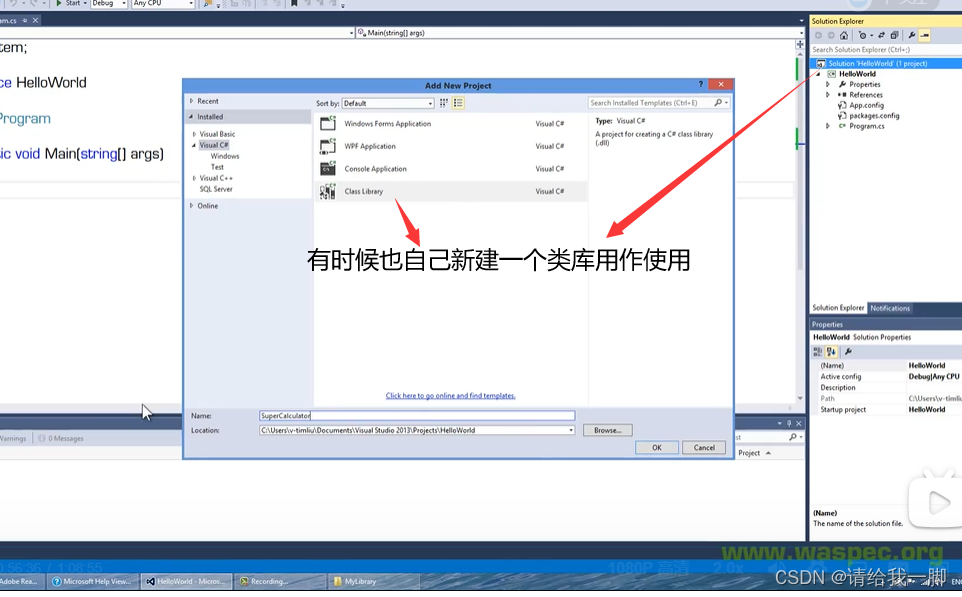This screenshot has height=597, width=962.
Task: Click the search magnifier in Installed Templates box
Action: tap(718, 103)
